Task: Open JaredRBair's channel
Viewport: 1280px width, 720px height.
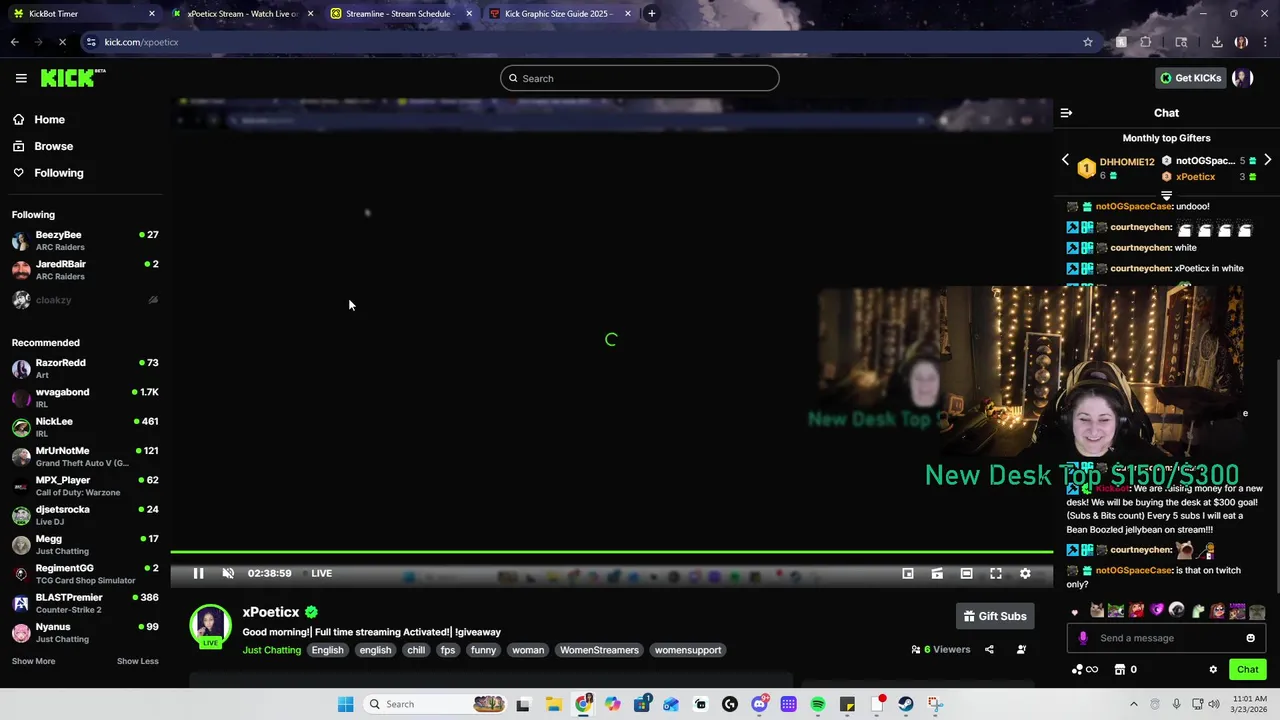Action: click(x=85, y=270)
